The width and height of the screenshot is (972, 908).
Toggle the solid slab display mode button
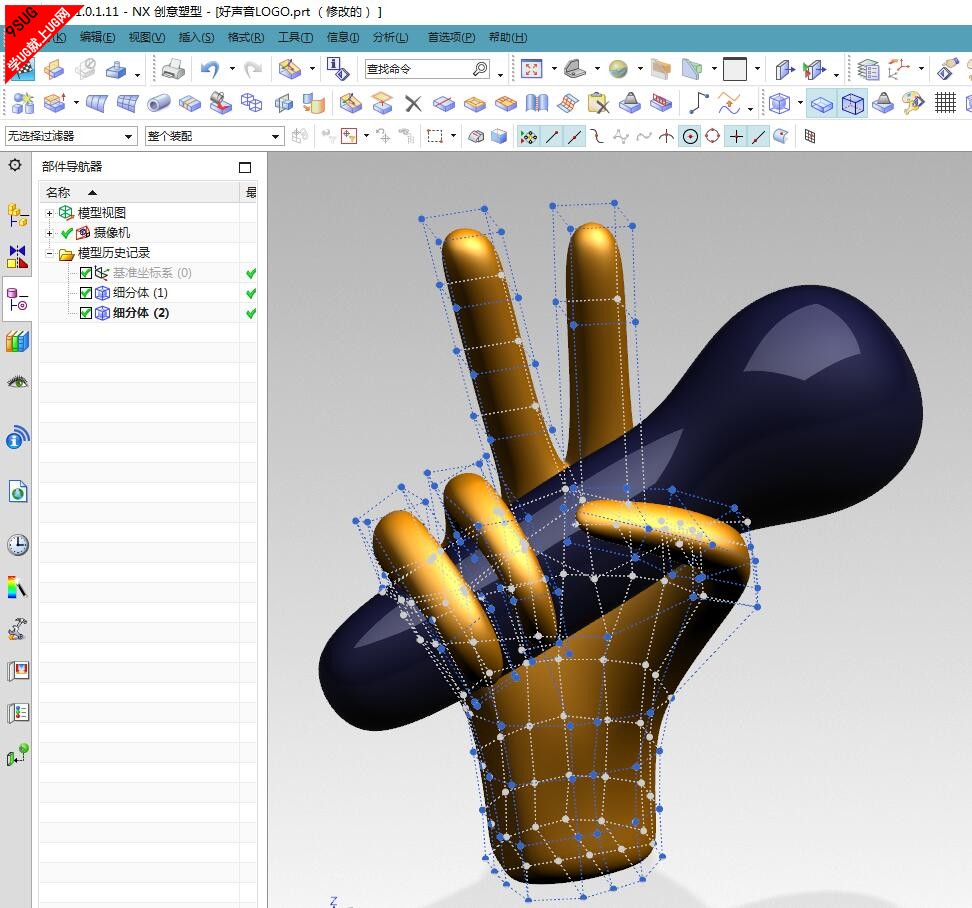(822, 103)
